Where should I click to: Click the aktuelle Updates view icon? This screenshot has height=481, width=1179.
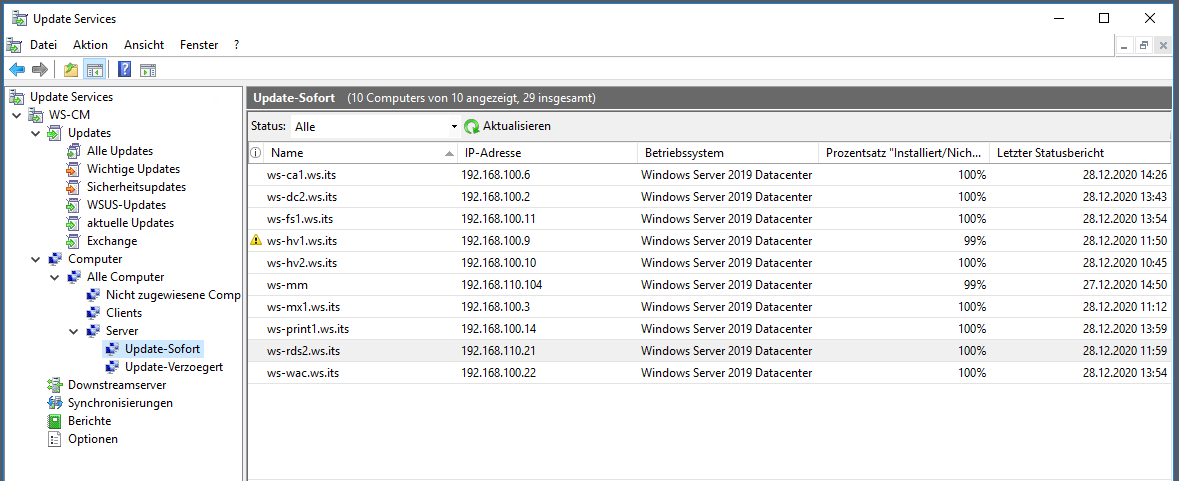[x=73, y=223]
